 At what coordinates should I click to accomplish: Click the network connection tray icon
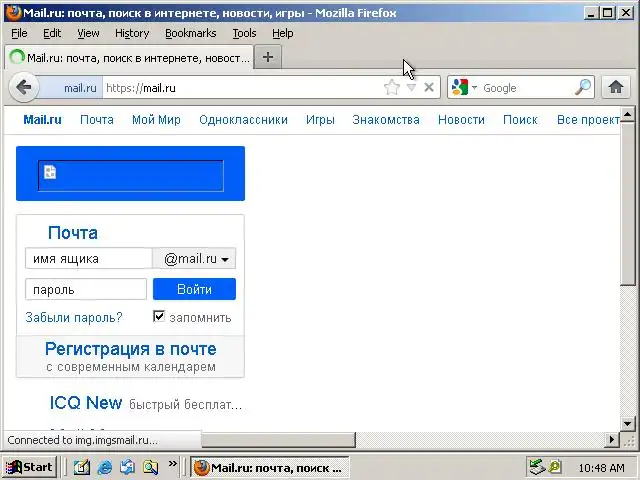(x=538, y=467)
